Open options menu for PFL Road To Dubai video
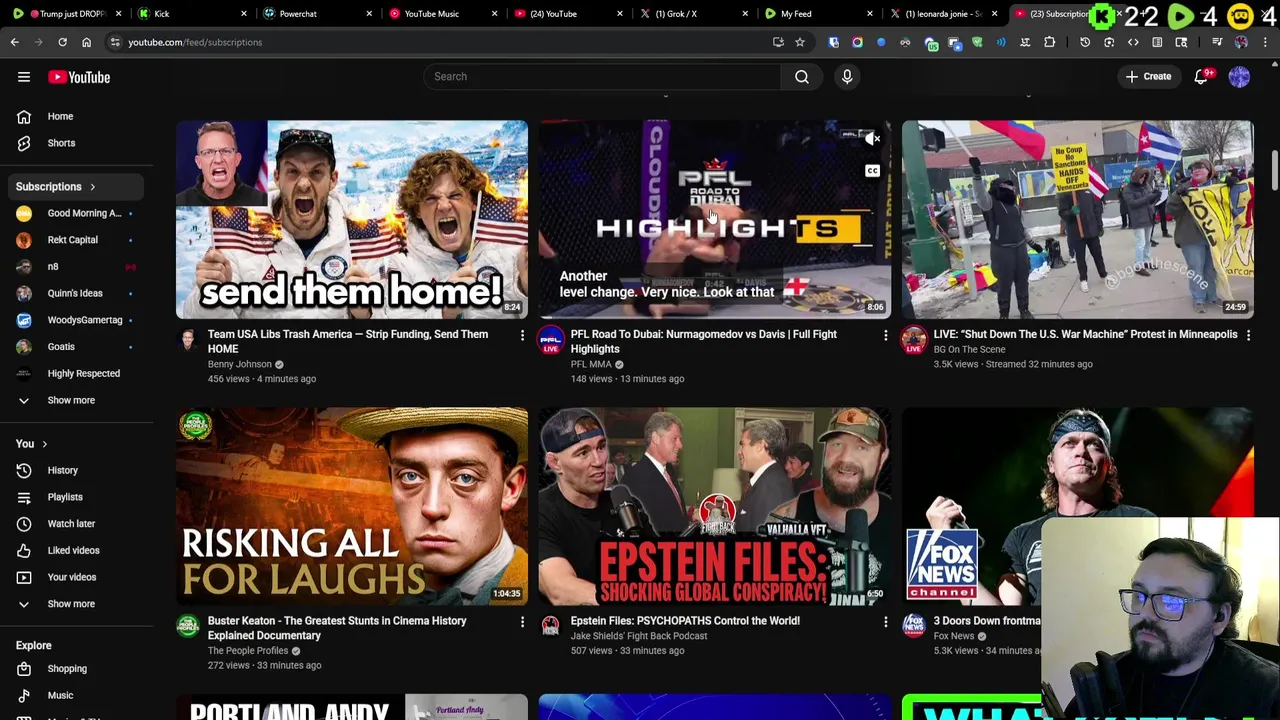The width and height of the screenshot is (1280, 720). pyautogui.click(x=885, y=335)
